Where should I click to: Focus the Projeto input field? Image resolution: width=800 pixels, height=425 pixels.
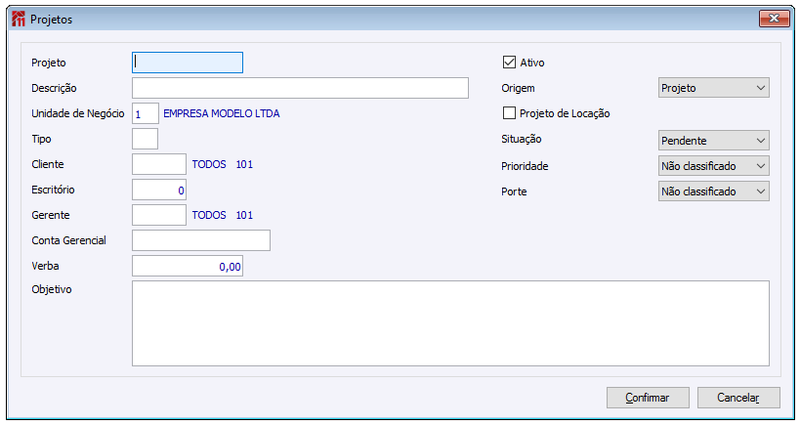click(x=187, y=62)
